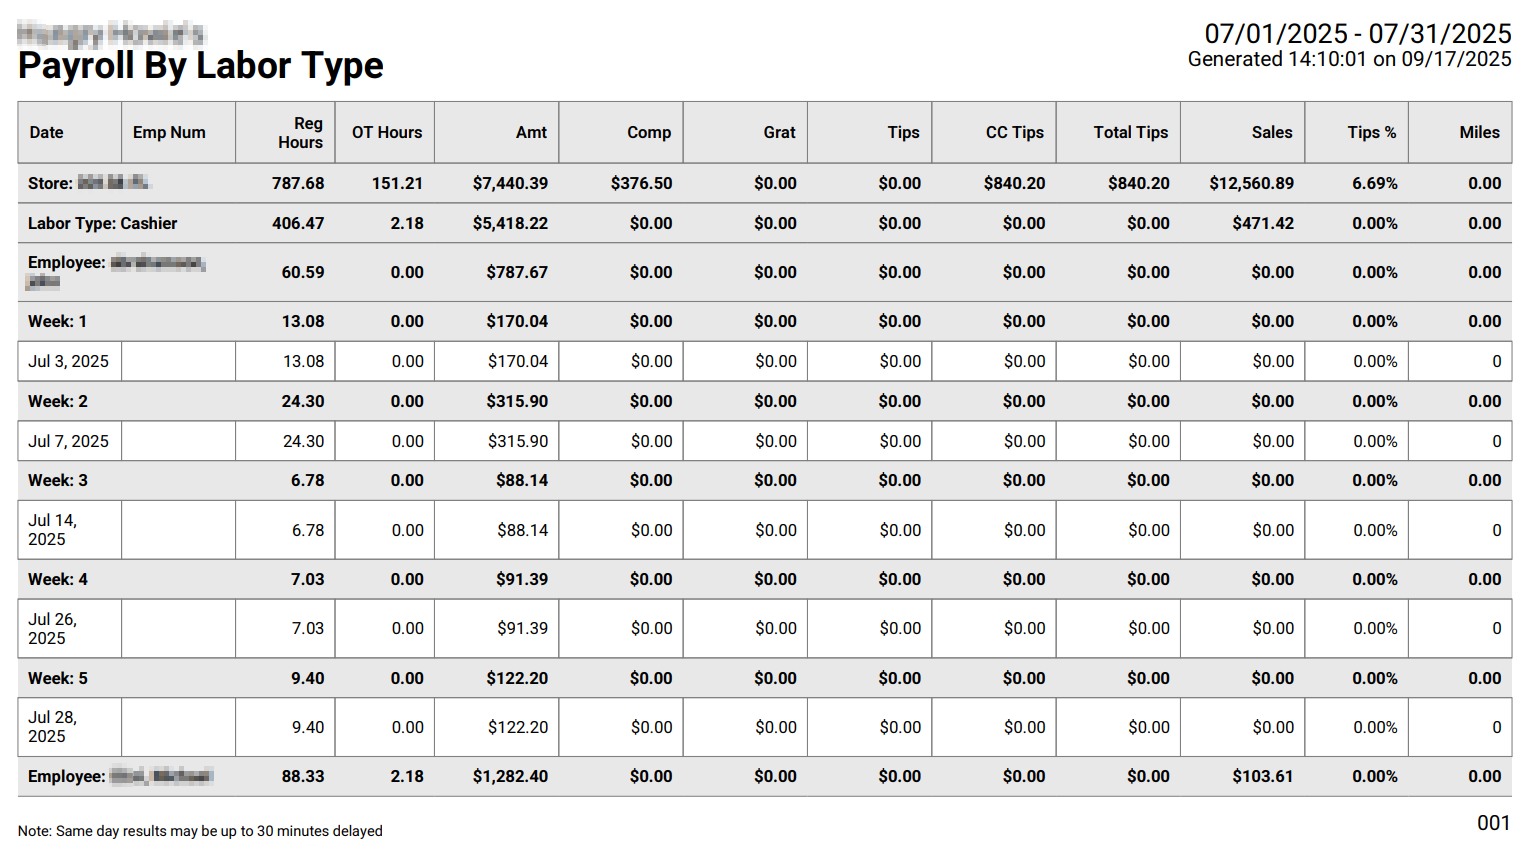Click the Reg Hours column header

pyautogui.click(x=285, y=132)
